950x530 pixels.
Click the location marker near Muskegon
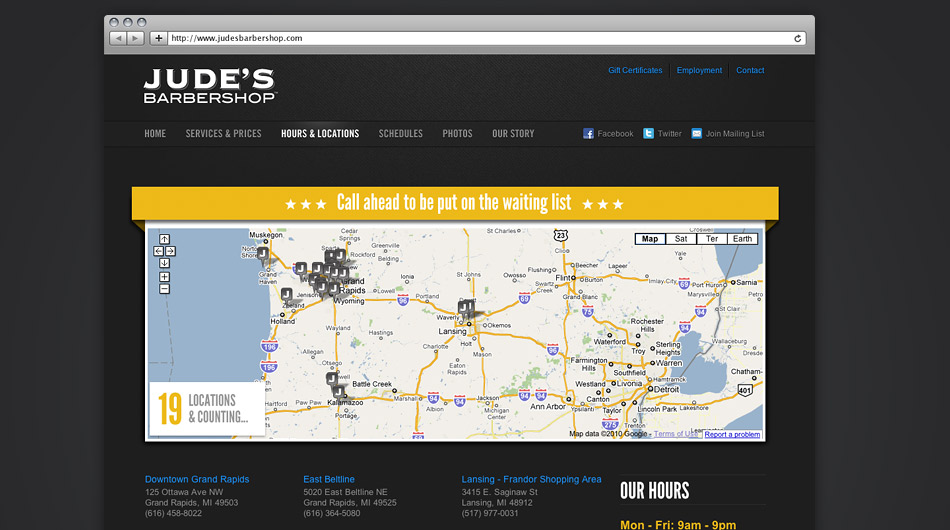point(263,254)
